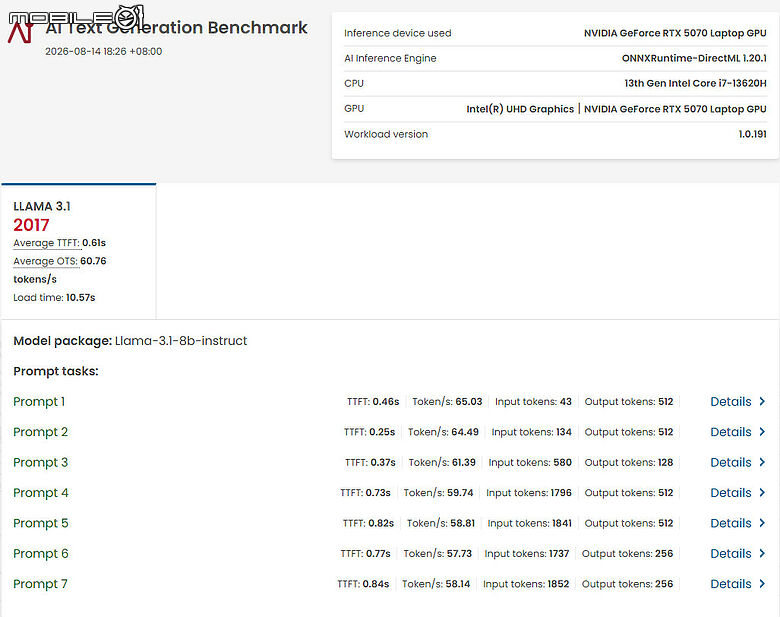Click the Prompt 4 label
The width and height of the screenshot is (780, 617).
pos(41,493)
